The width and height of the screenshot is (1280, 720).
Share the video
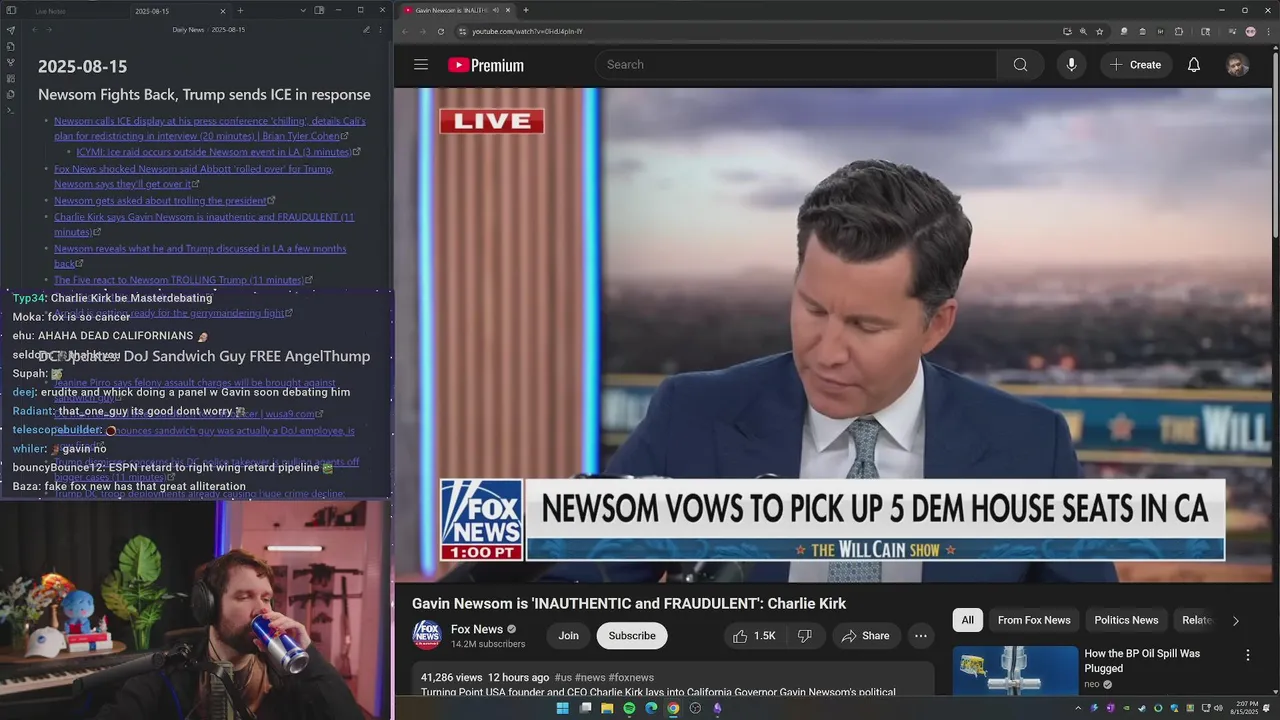click(866, 636)
